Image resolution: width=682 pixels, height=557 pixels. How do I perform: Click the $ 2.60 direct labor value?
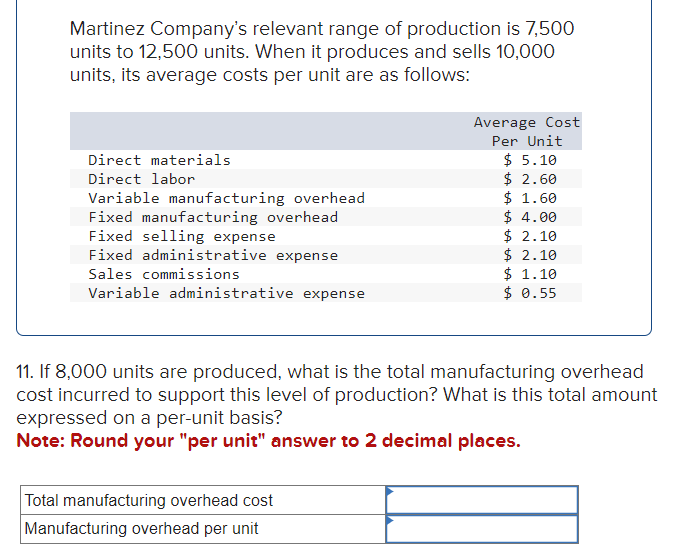pos(530,179)
